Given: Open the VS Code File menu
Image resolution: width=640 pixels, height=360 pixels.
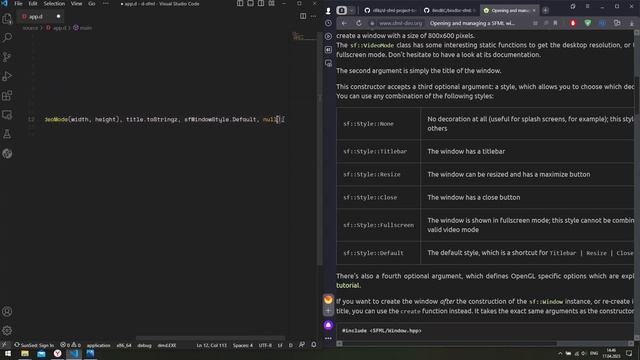Looking at the screenshot, I should [18, 4].
